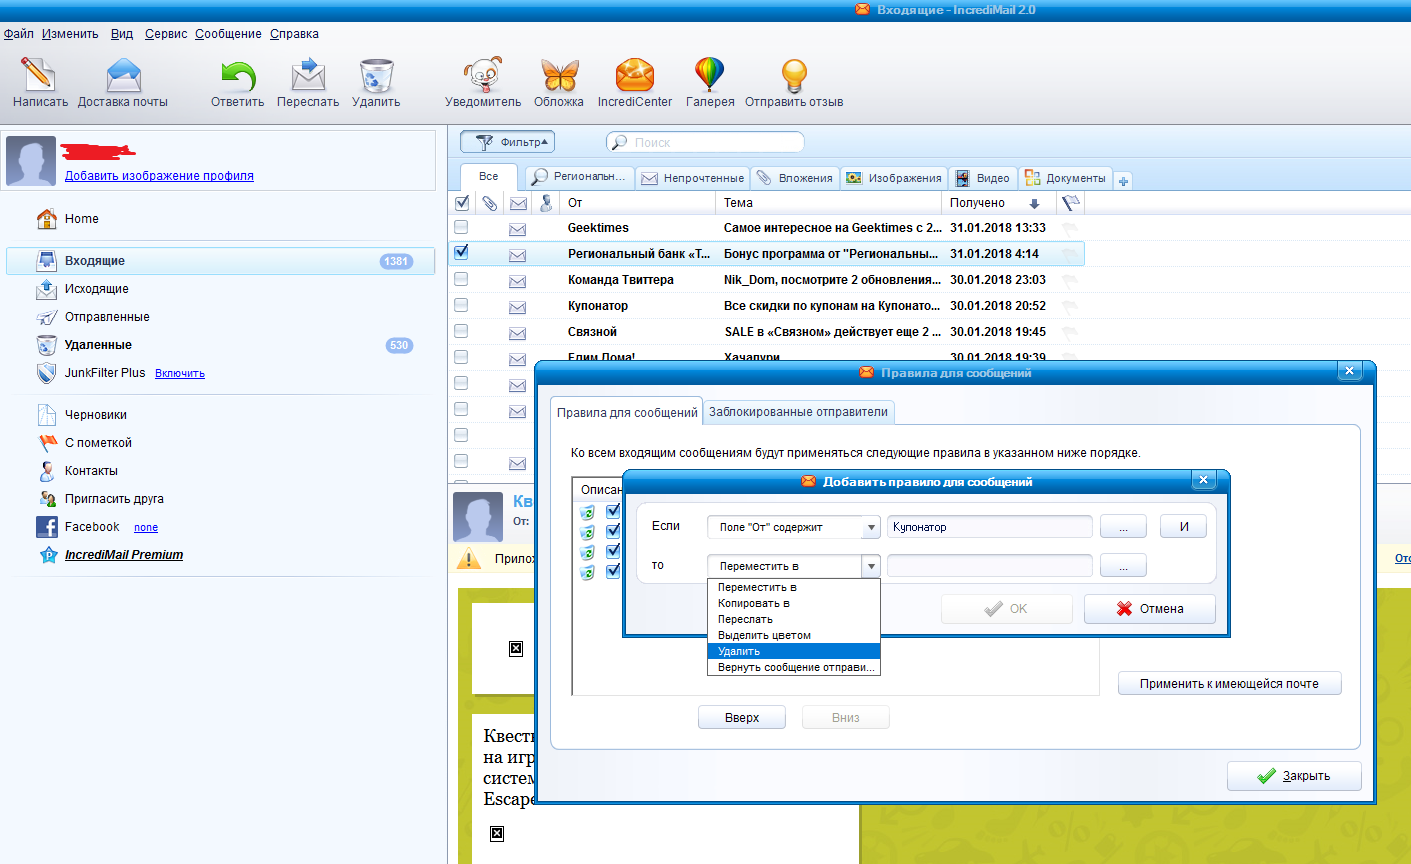
Task: Click the attachment column header icon
Action: [490, 203]
